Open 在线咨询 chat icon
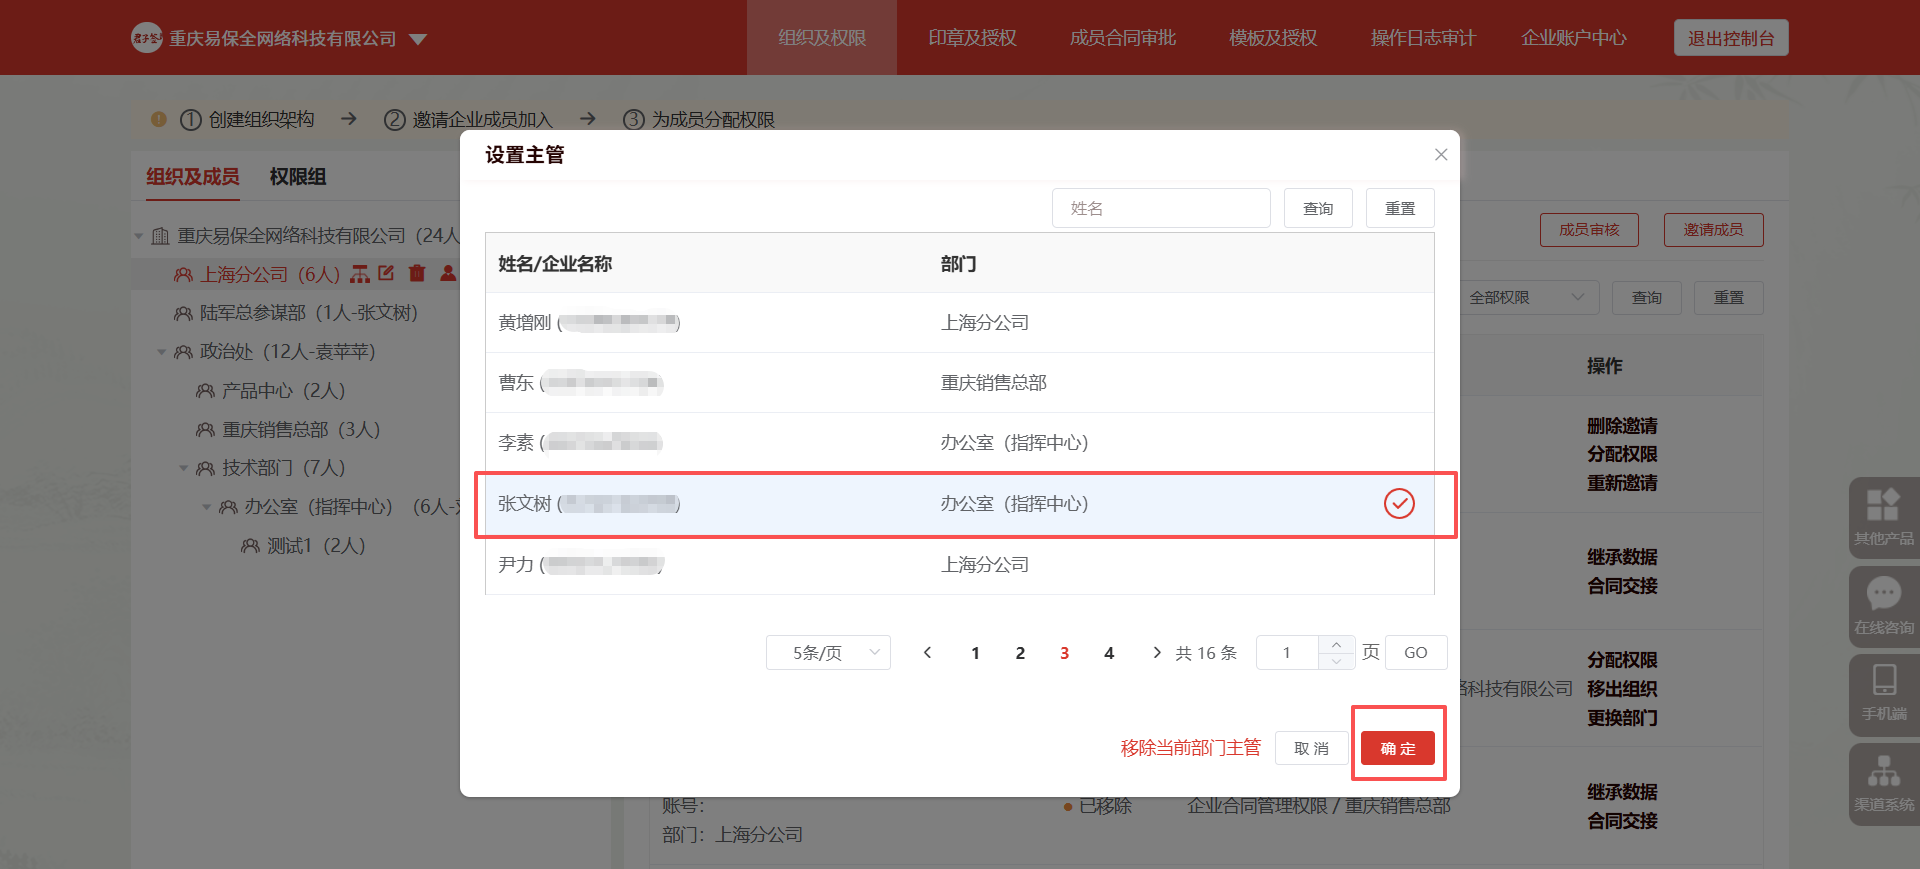The image size is (1920, 869). [x=1883, y=603]
